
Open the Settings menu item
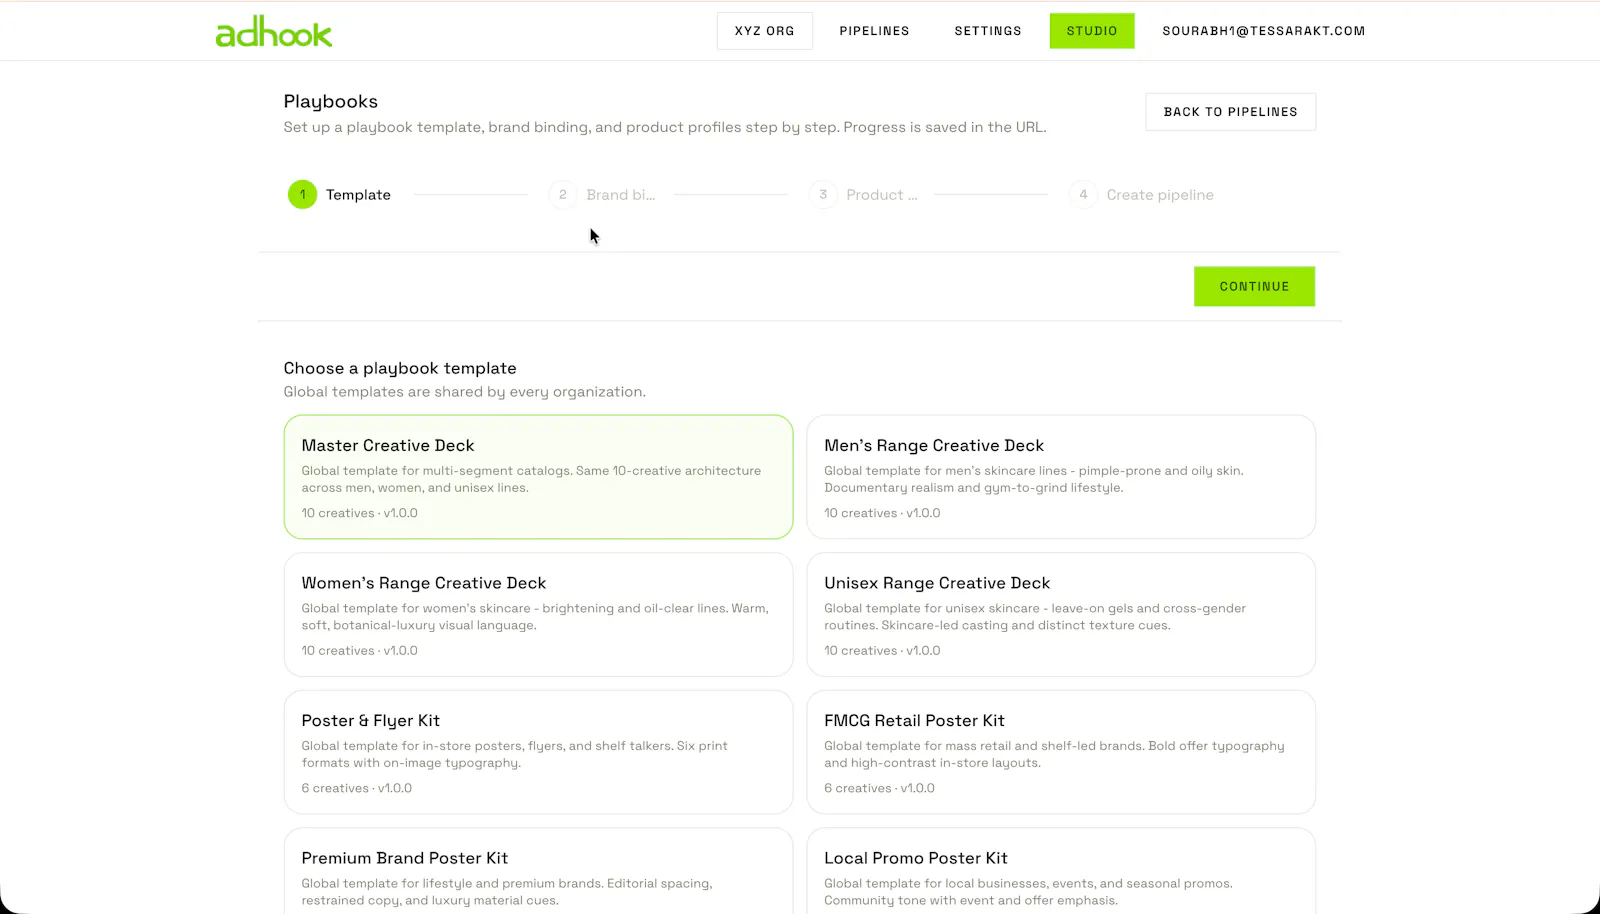988,31
